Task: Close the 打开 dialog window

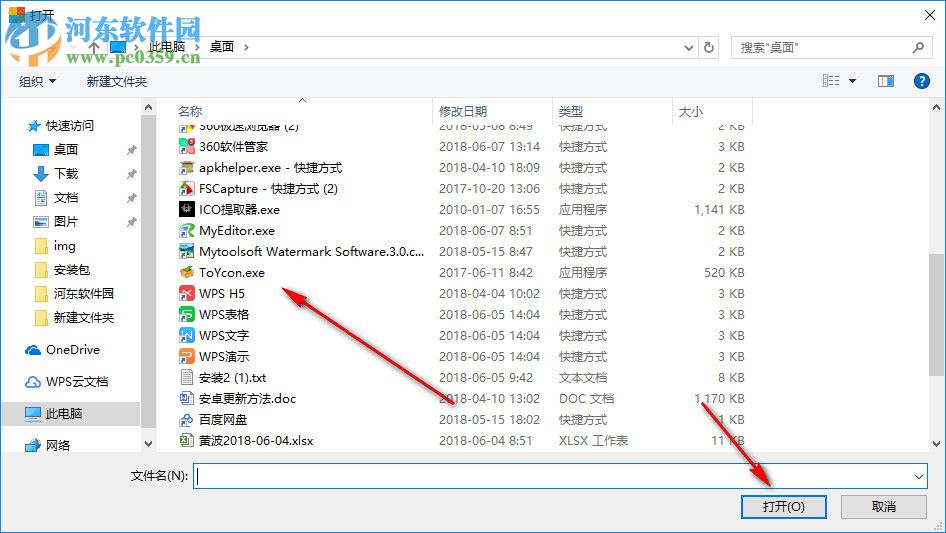Action: pyautogui.click(x=930, y=15)
